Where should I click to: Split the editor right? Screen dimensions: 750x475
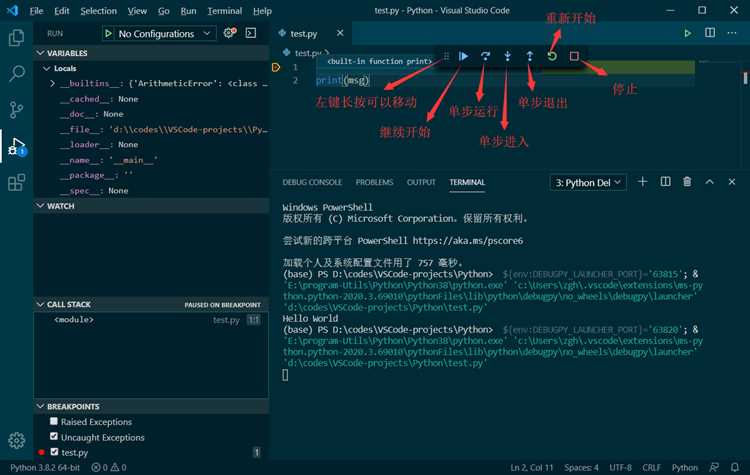click(x=710, y=33)
